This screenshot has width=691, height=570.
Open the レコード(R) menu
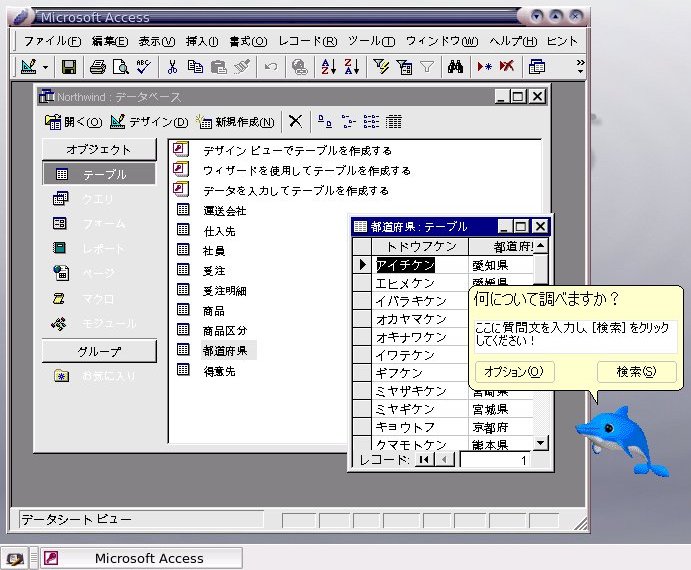[x=308, y=41]
